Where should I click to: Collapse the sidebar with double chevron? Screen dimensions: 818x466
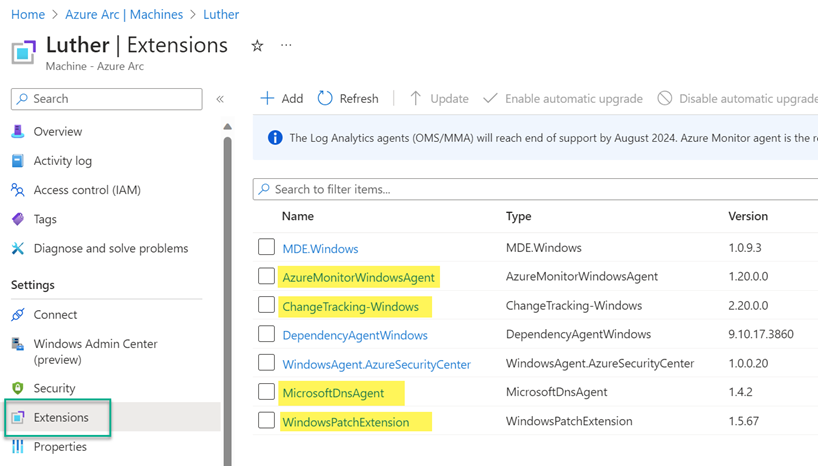tap(220, 99)
